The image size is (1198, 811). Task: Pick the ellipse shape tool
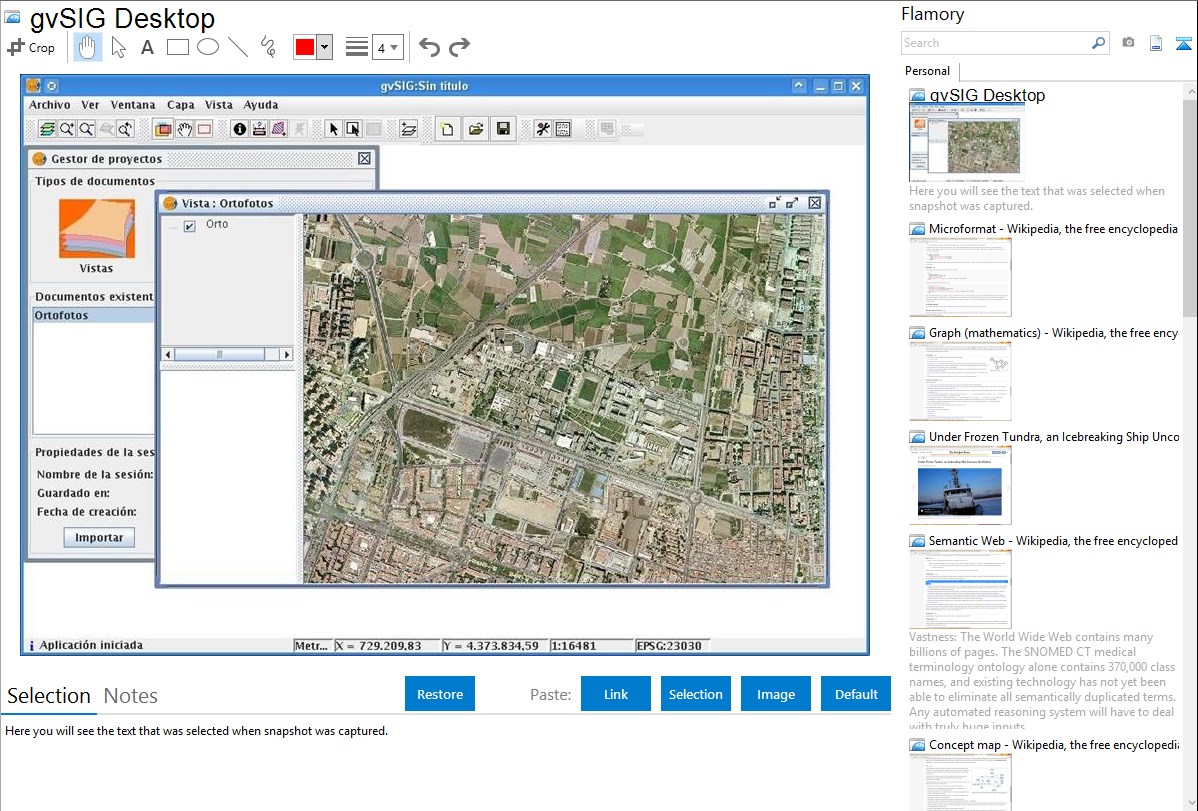click(x=208, y=47)
